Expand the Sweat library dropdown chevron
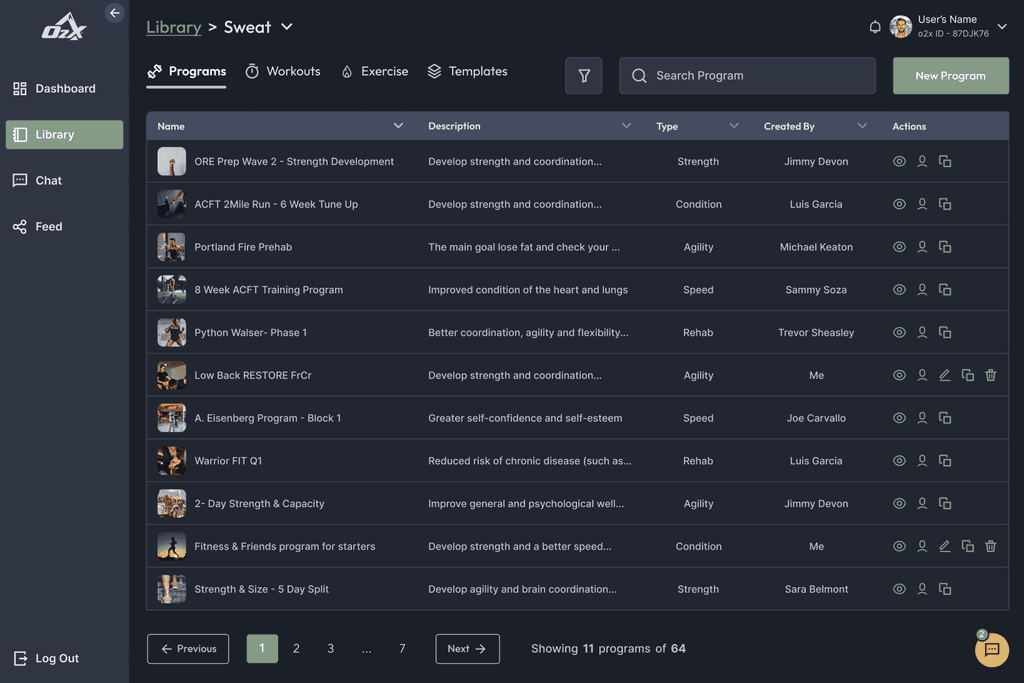This screenshot has width=1024, height=683. tap(287, 27)
